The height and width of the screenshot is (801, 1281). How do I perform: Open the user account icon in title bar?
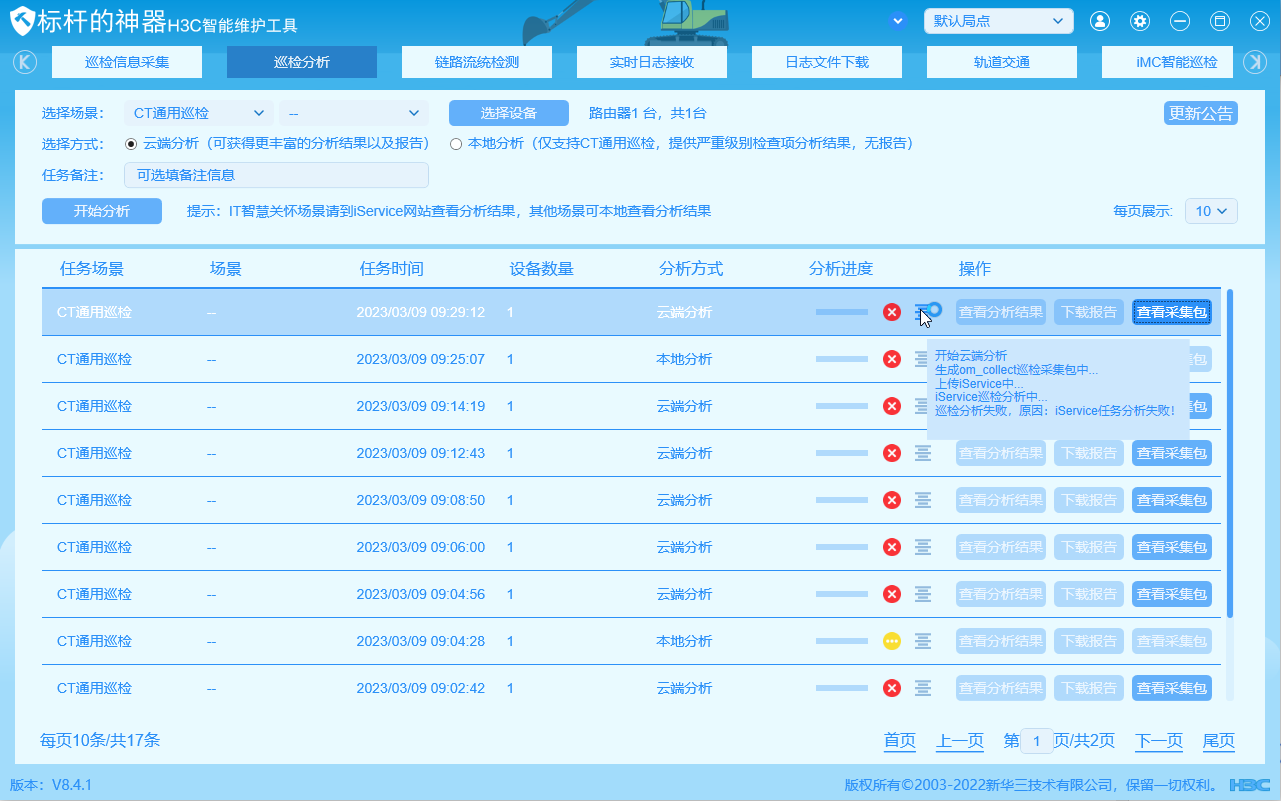point(1100,21)
